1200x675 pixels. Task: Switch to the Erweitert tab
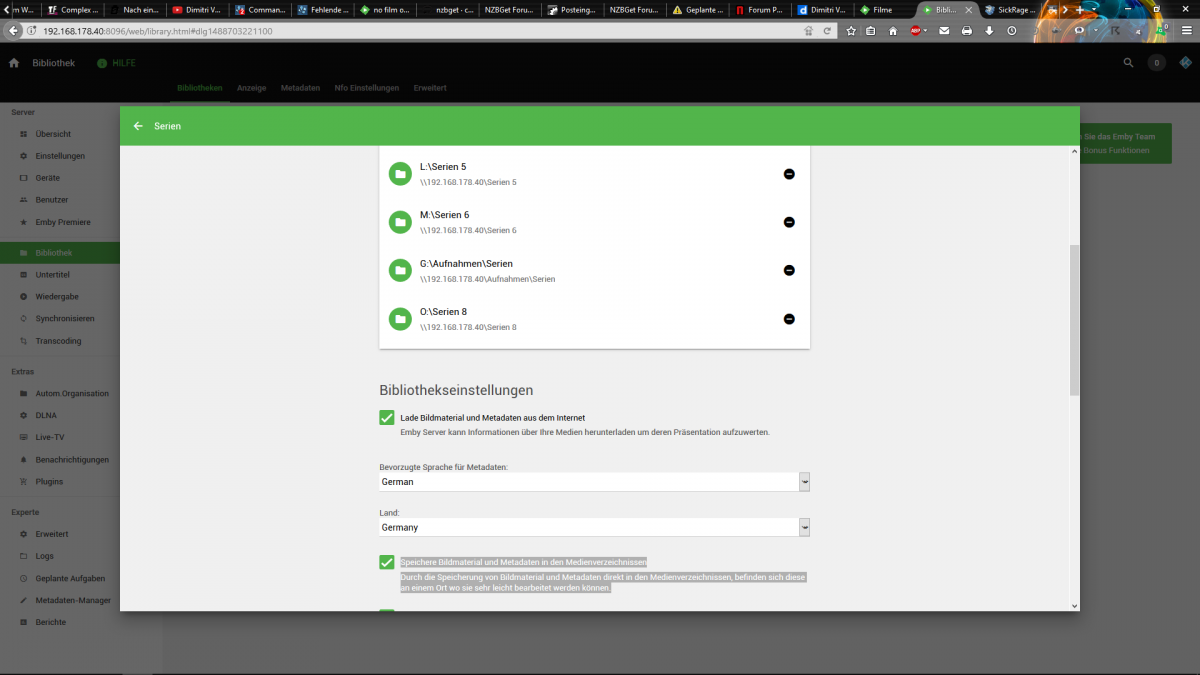(430, 88)
